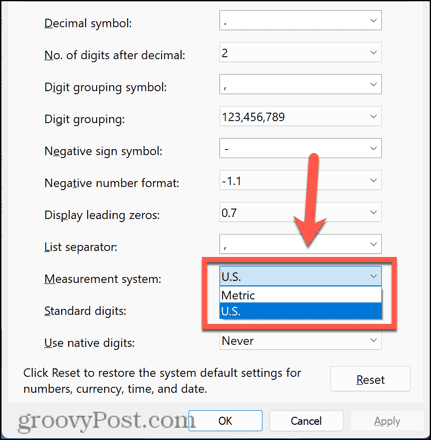Click the greyed-out Apply button
The height and width of the screenshot is (440, 431).
click(387, 421)
